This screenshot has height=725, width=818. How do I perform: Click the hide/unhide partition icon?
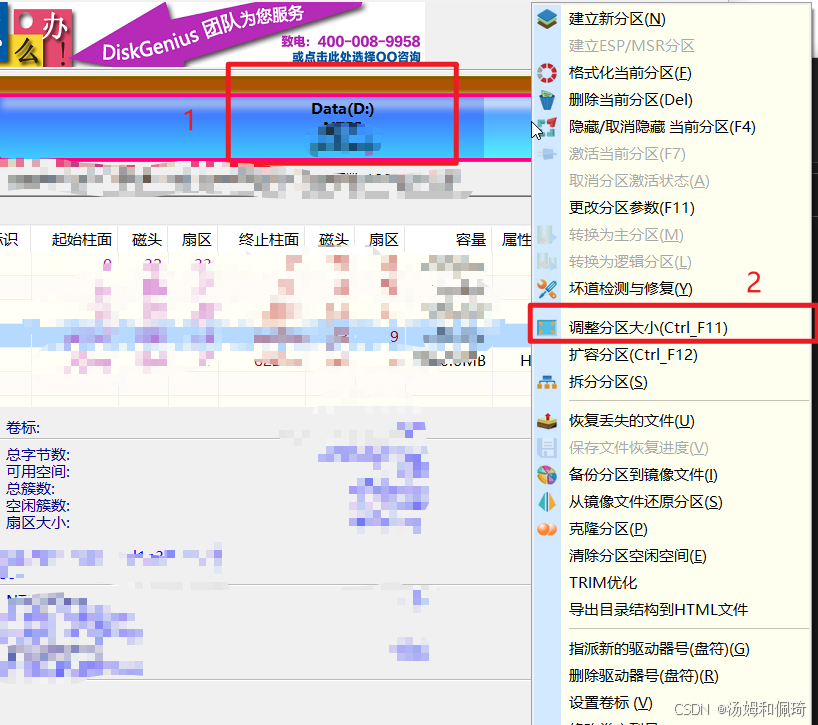tap(547, 127)
